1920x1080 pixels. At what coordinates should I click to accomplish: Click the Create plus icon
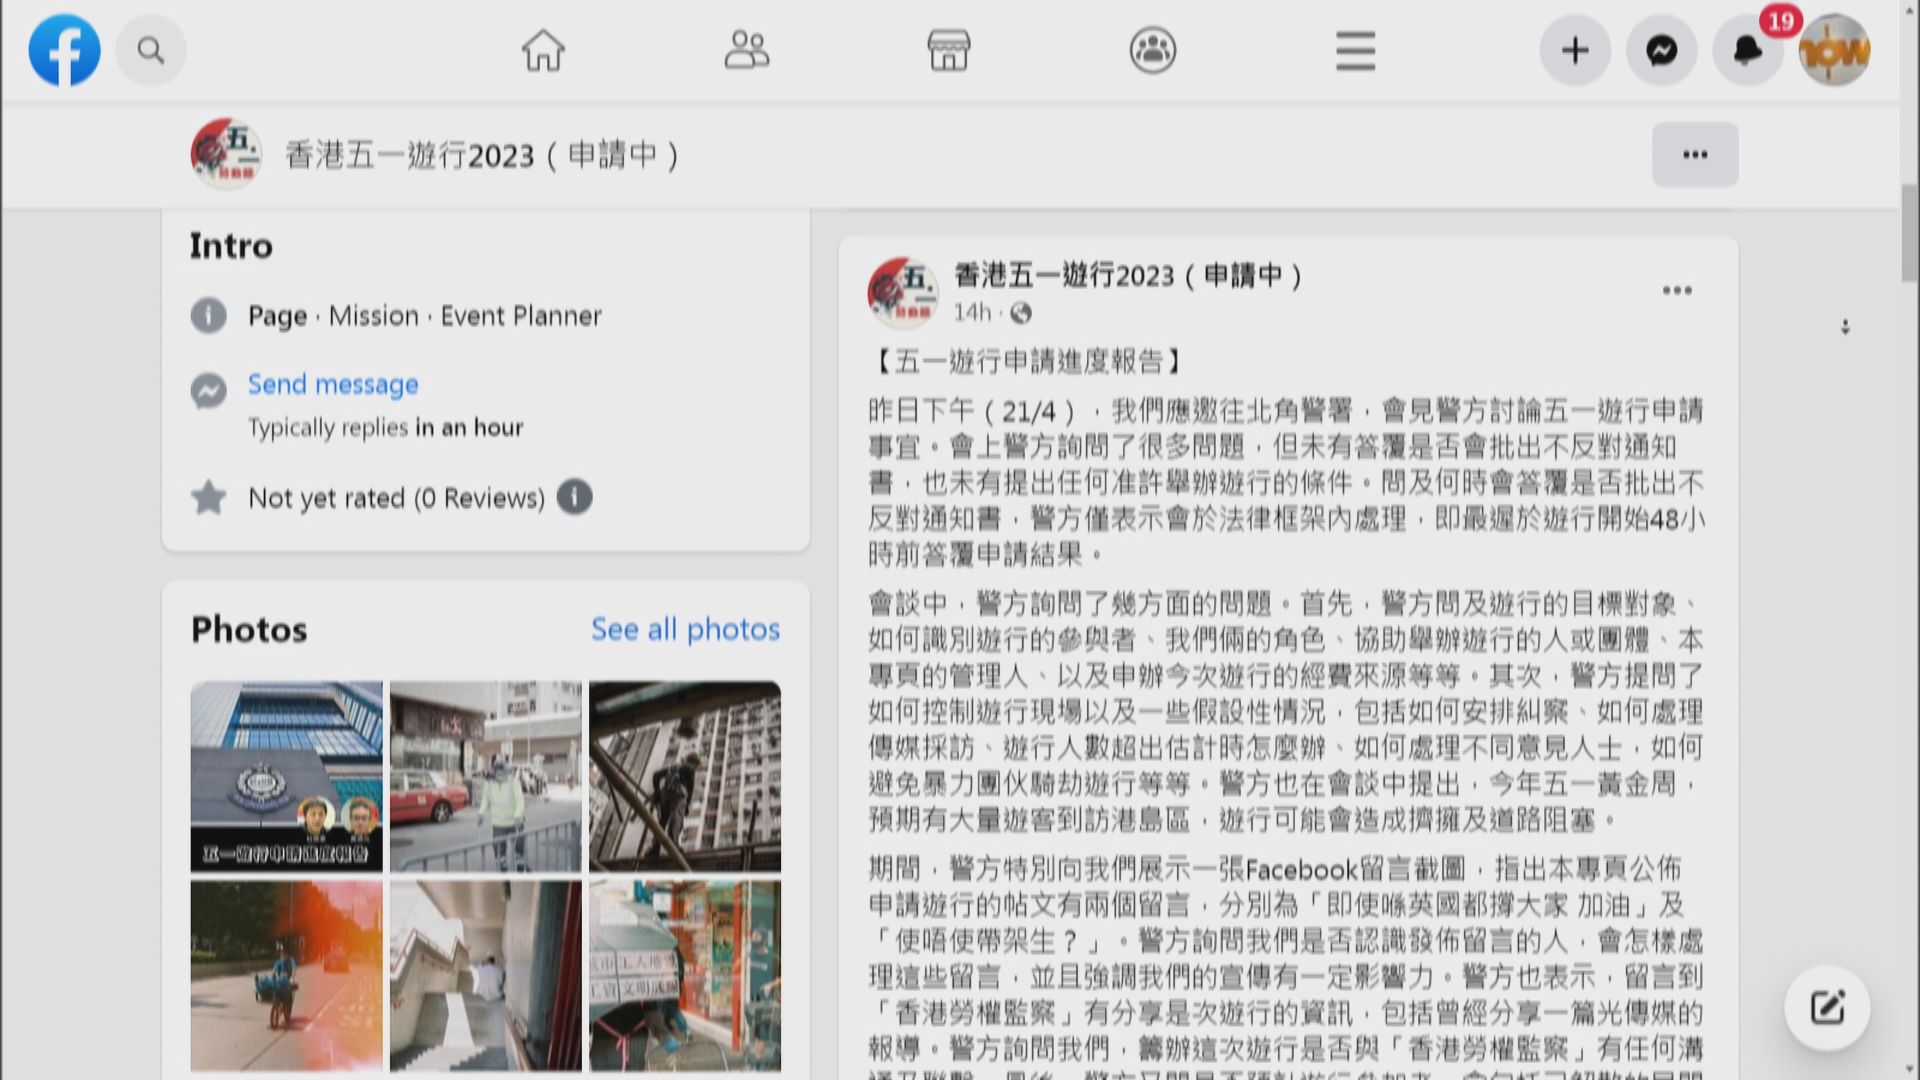tap(1575, 49)
